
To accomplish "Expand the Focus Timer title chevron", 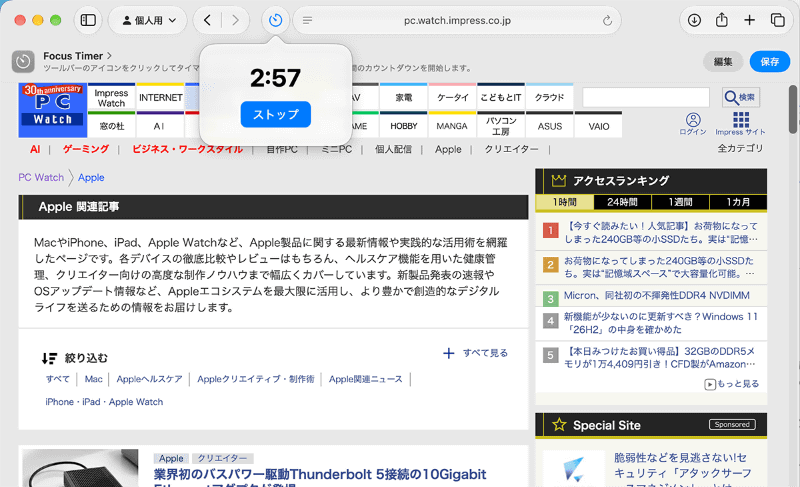I will tap(109, 56).
